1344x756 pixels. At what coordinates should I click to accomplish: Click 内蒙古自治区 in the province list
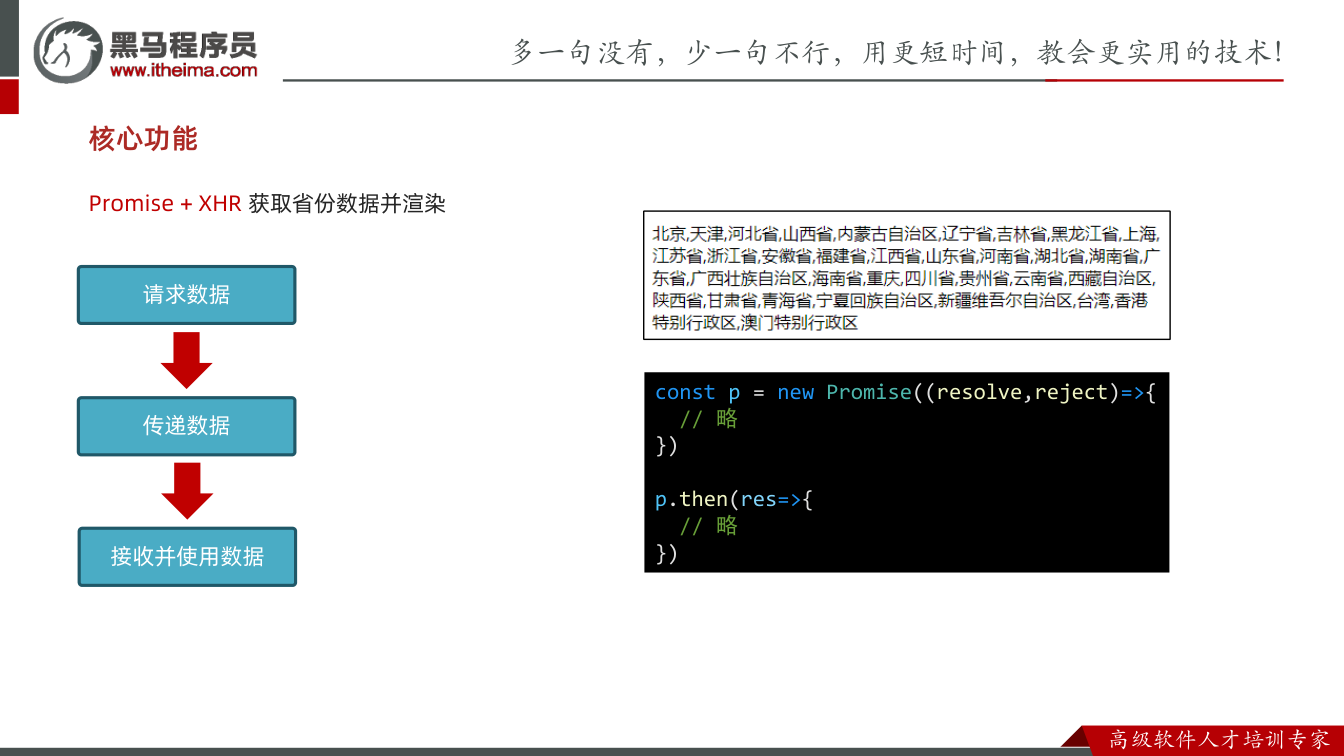pyautogui.click(x=887, y=234)
